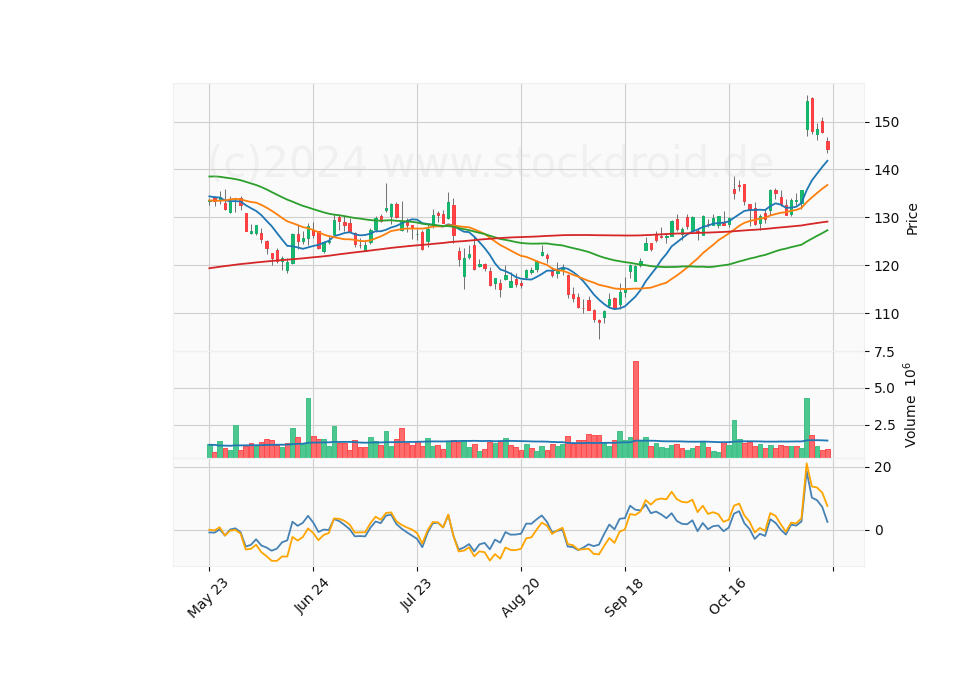Click the 110 price tick label
The image size is (960, 690).
(887, 314)
